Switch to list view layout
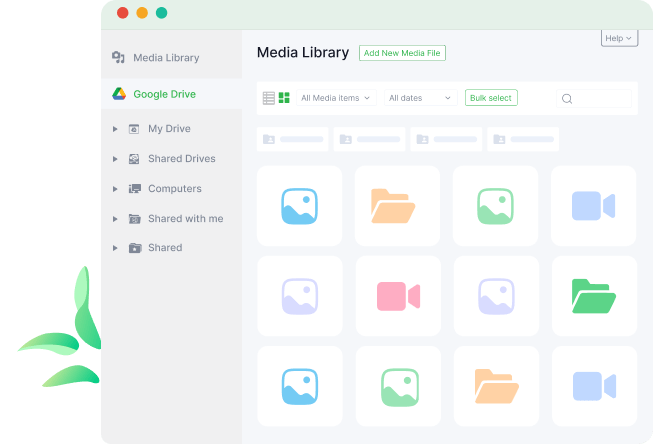Viewport: 654px width, 445px height. (x=268, y=98)
